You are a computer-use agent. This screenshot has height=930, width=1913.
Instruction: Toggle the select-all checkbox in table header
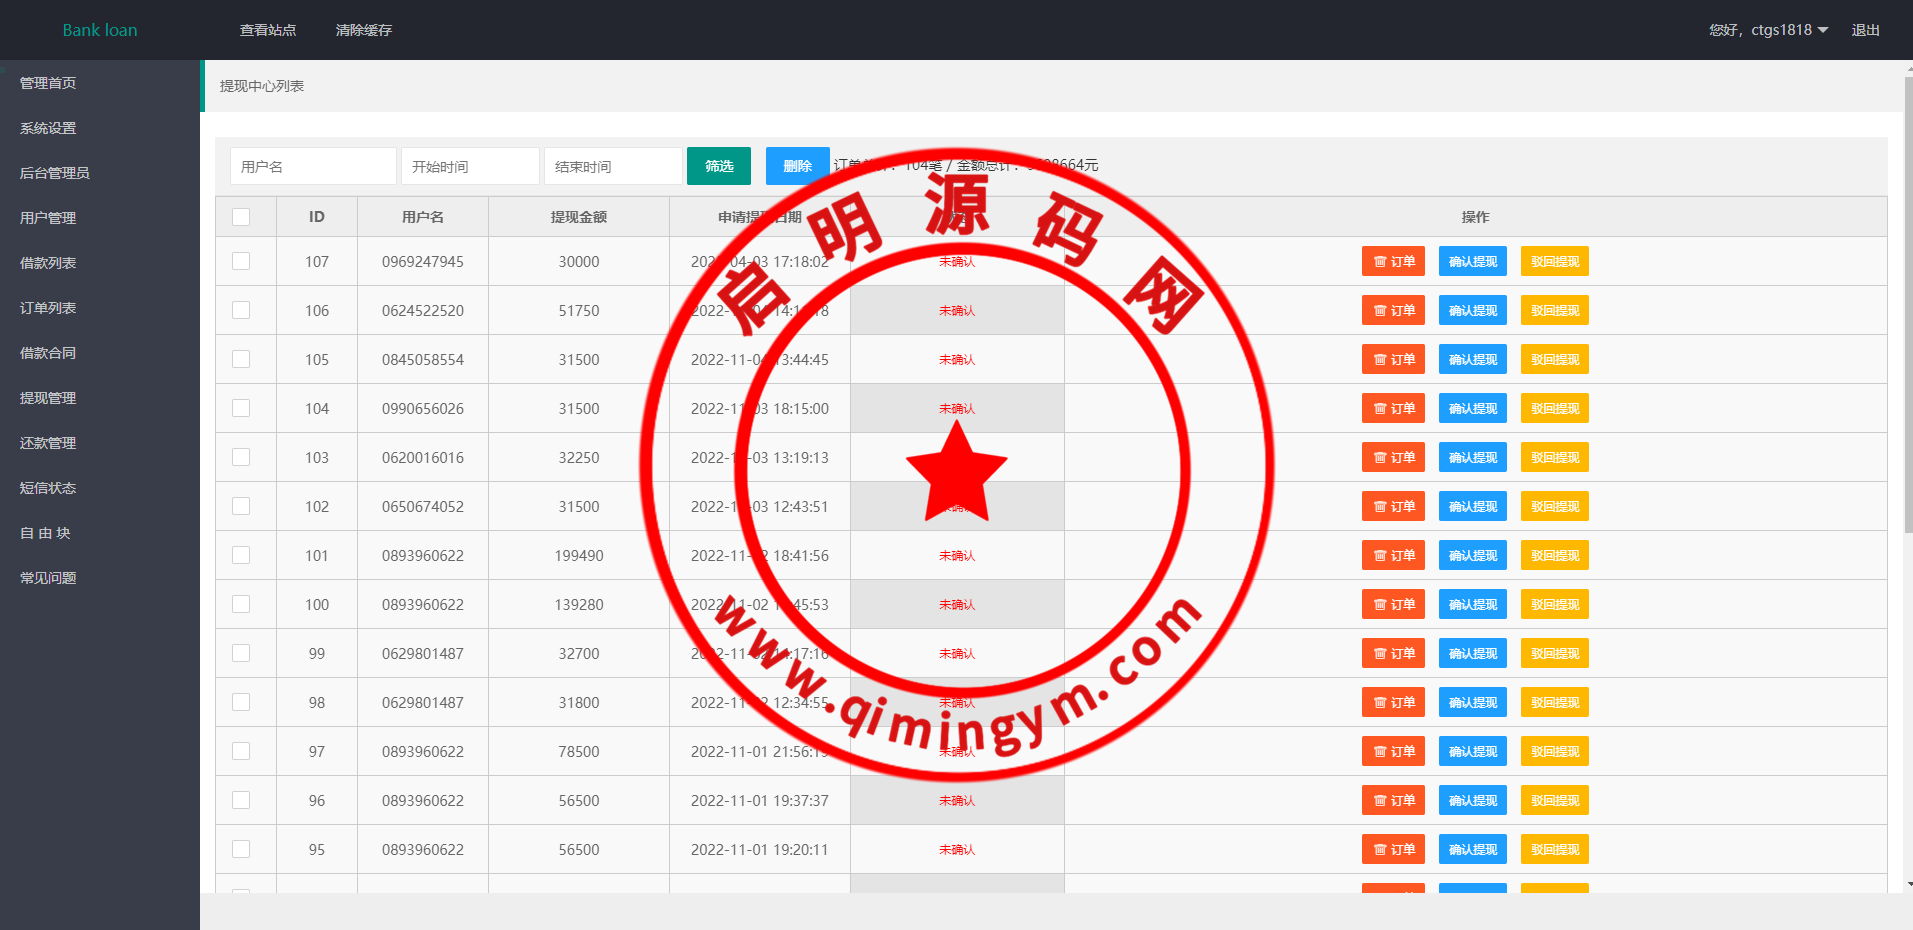241,217
